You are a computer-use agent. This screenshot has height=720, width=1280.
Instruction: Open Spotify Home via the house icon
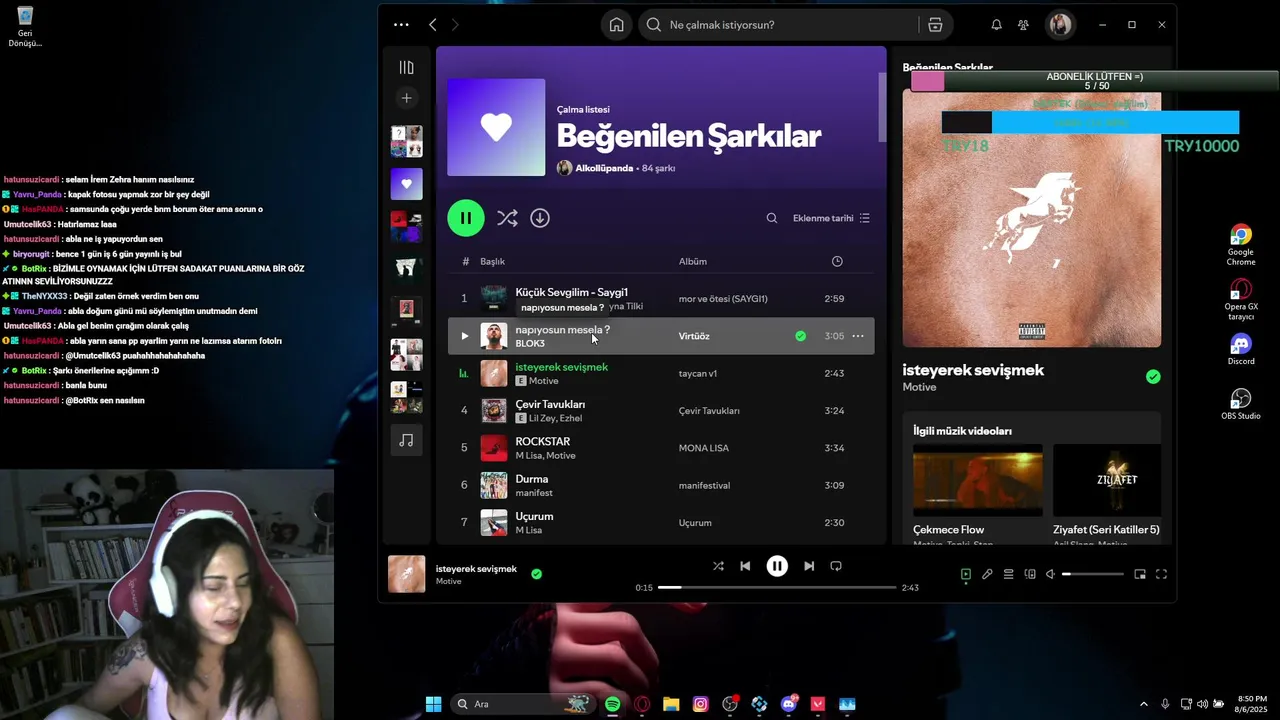(617, 25)
